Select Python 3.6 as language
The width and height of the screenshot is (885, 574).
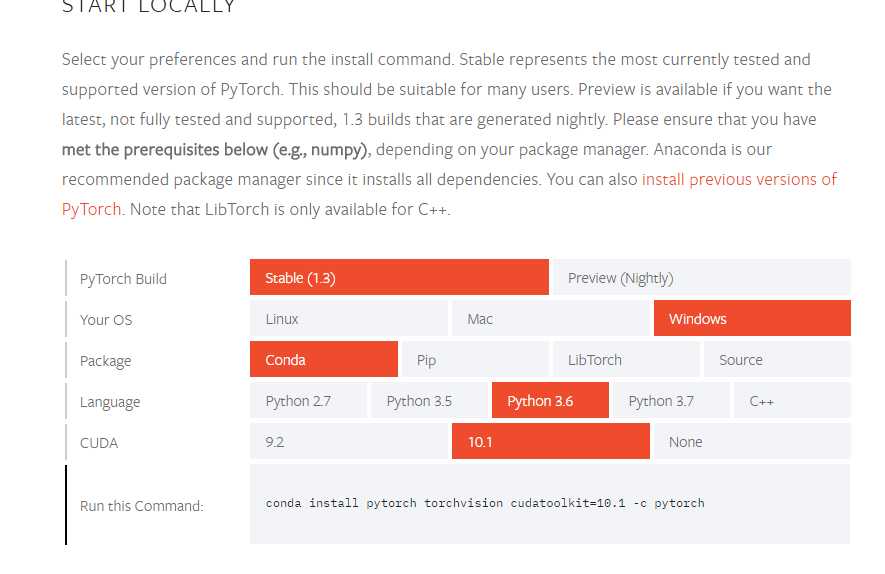coord(550,400)
